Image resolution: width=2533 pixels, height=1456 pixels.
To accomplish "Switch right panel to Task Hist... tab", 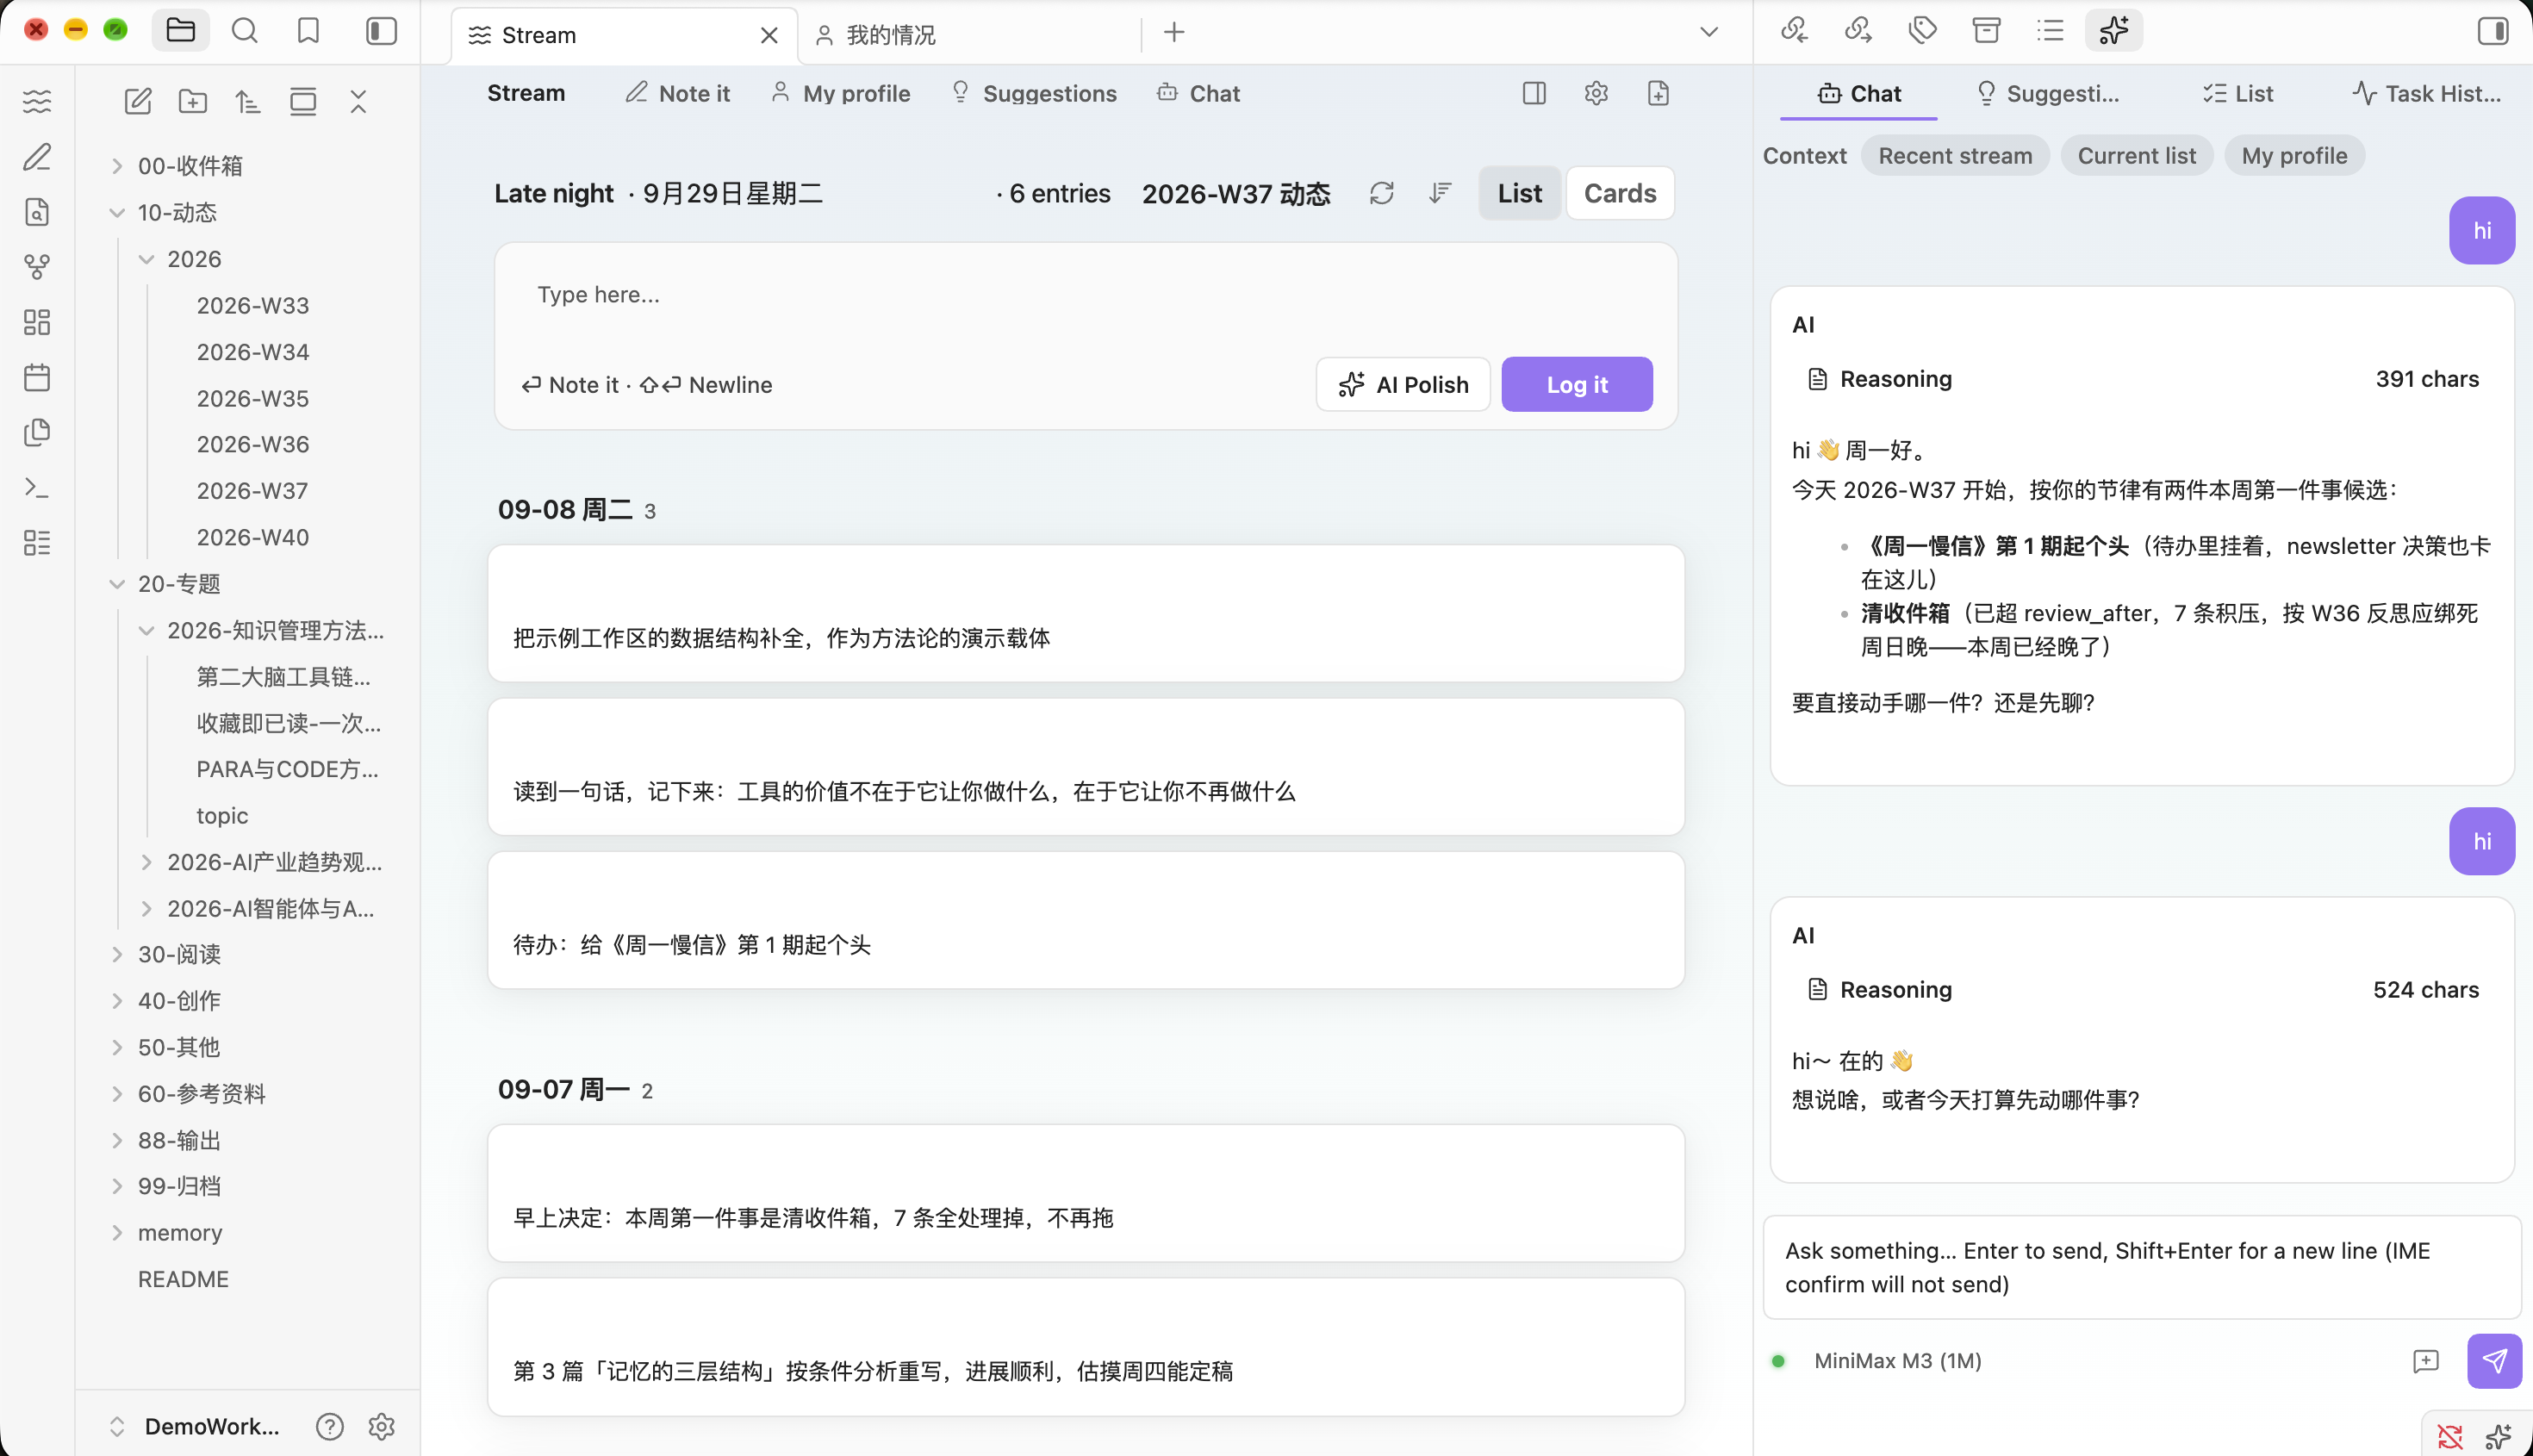I will coord(2425,93).
